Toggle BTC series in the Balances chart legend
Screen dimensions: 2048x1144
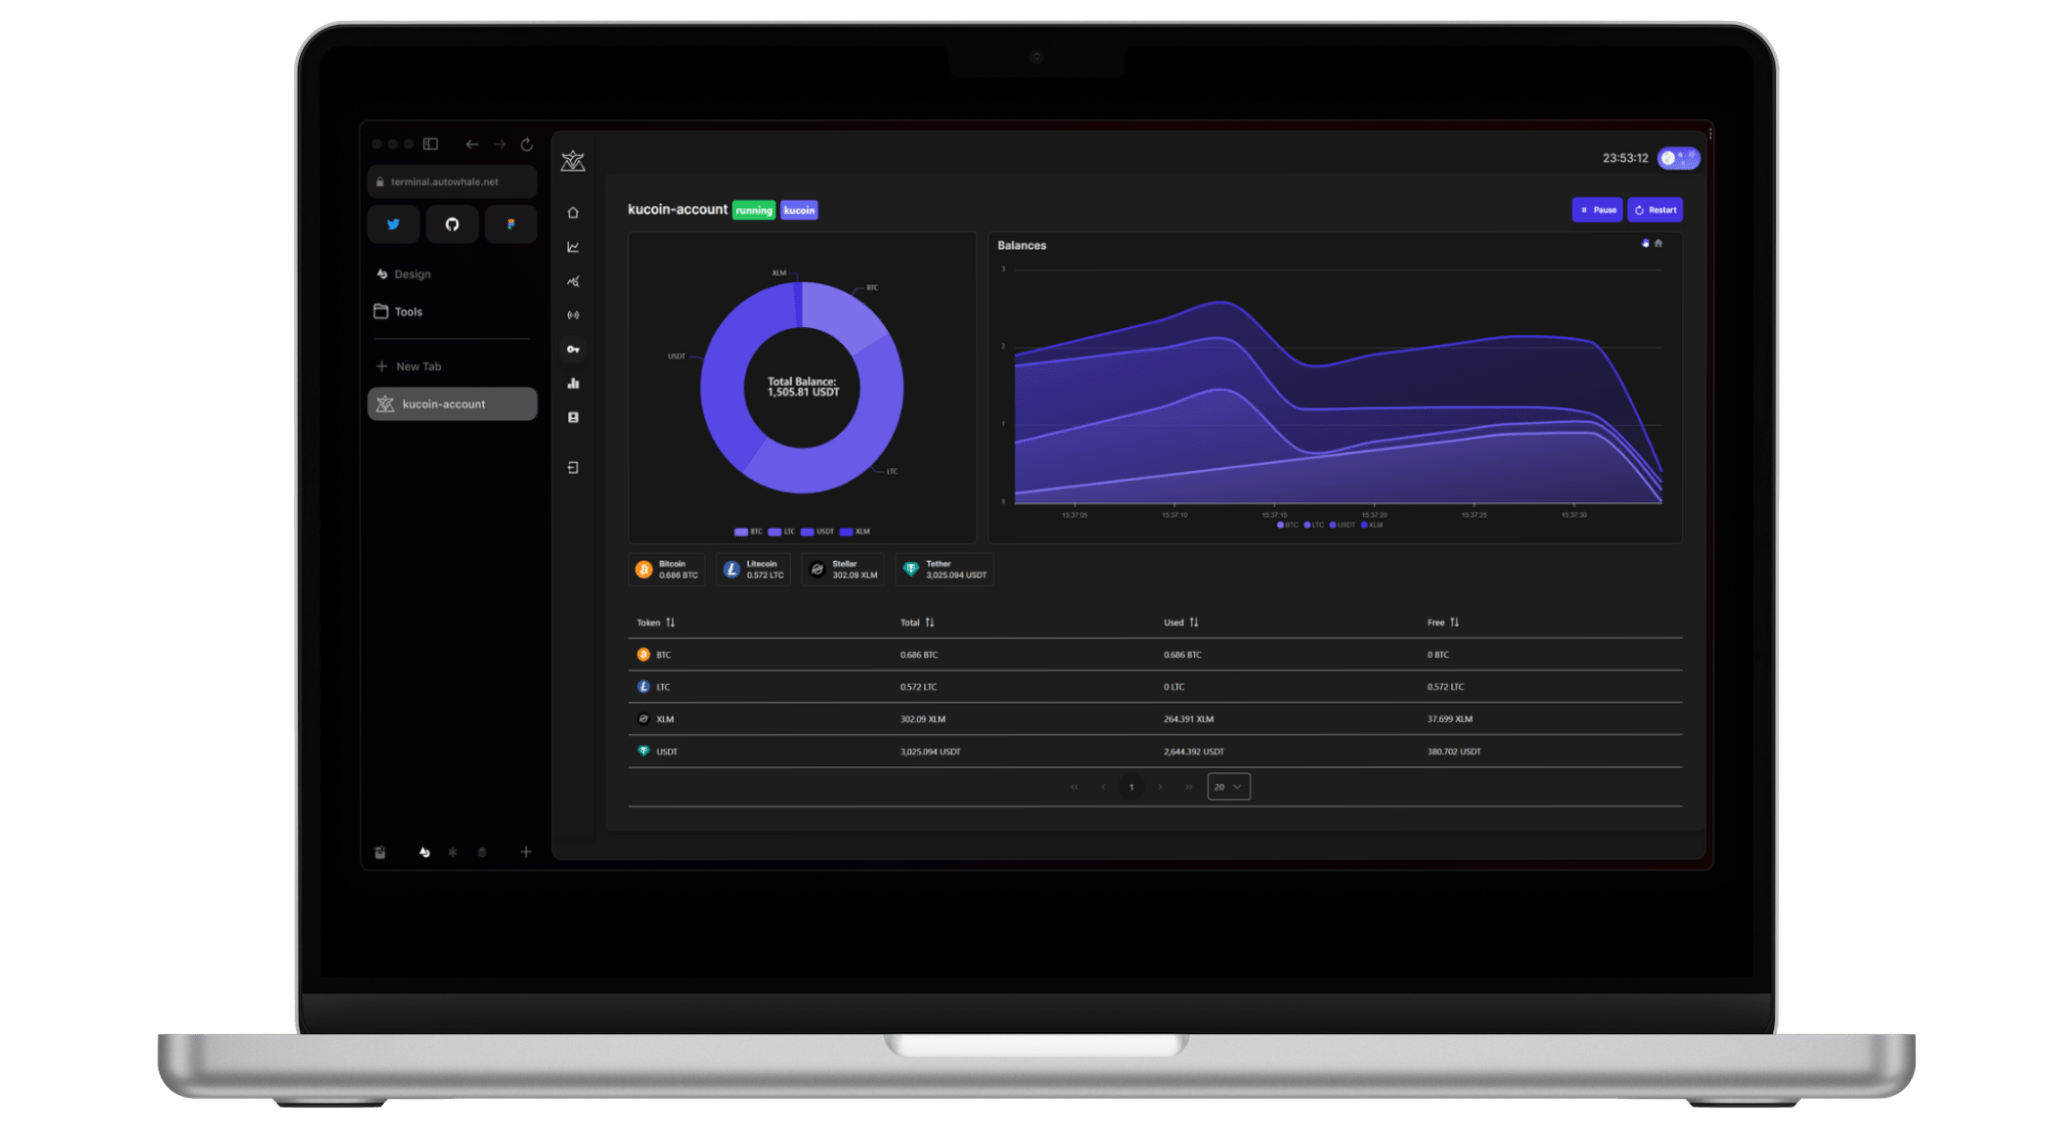click(1287, 525)
